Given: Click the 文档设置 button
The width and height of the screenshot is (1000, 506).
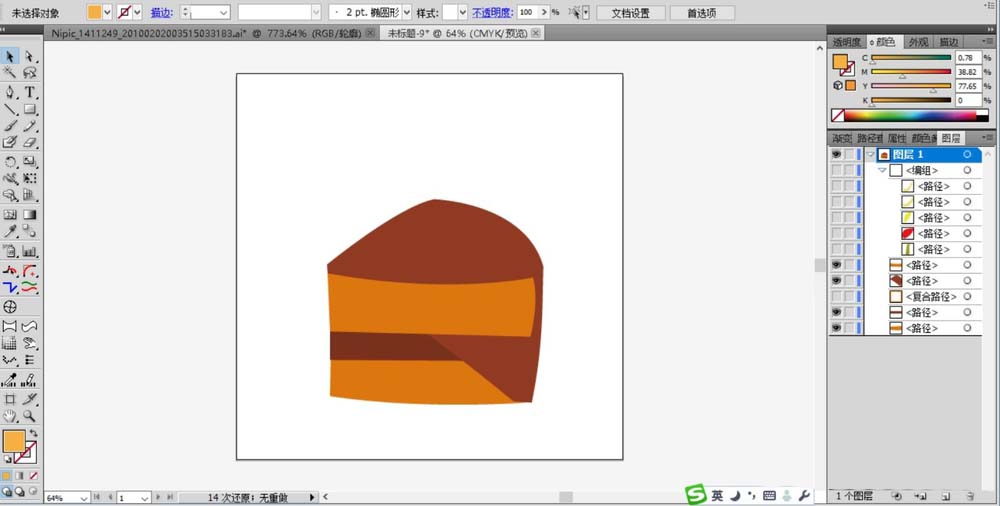Looking at the screenshot, I should (630, 13).
